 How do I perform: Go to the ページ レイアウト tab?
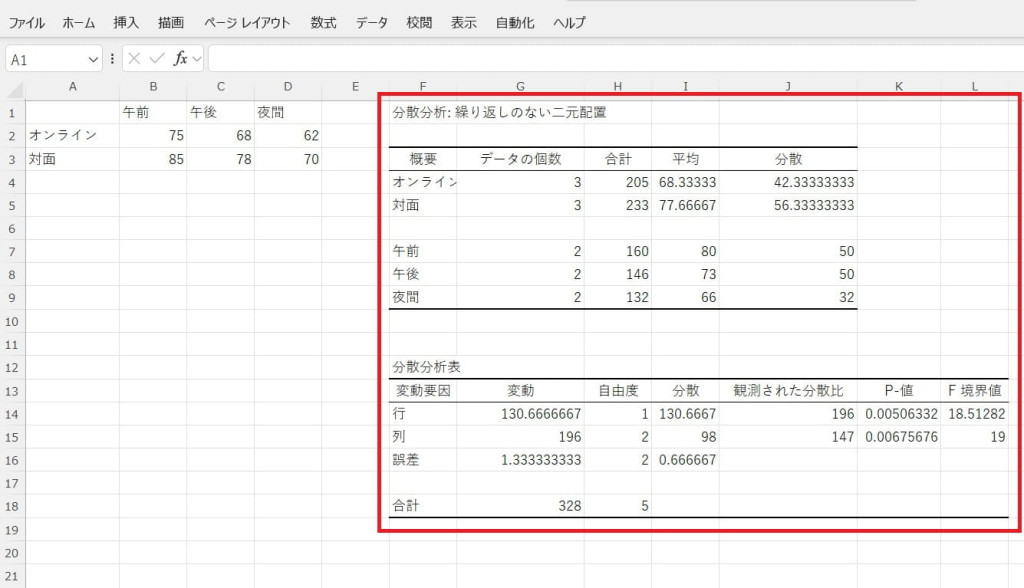(x=247, y=22)
